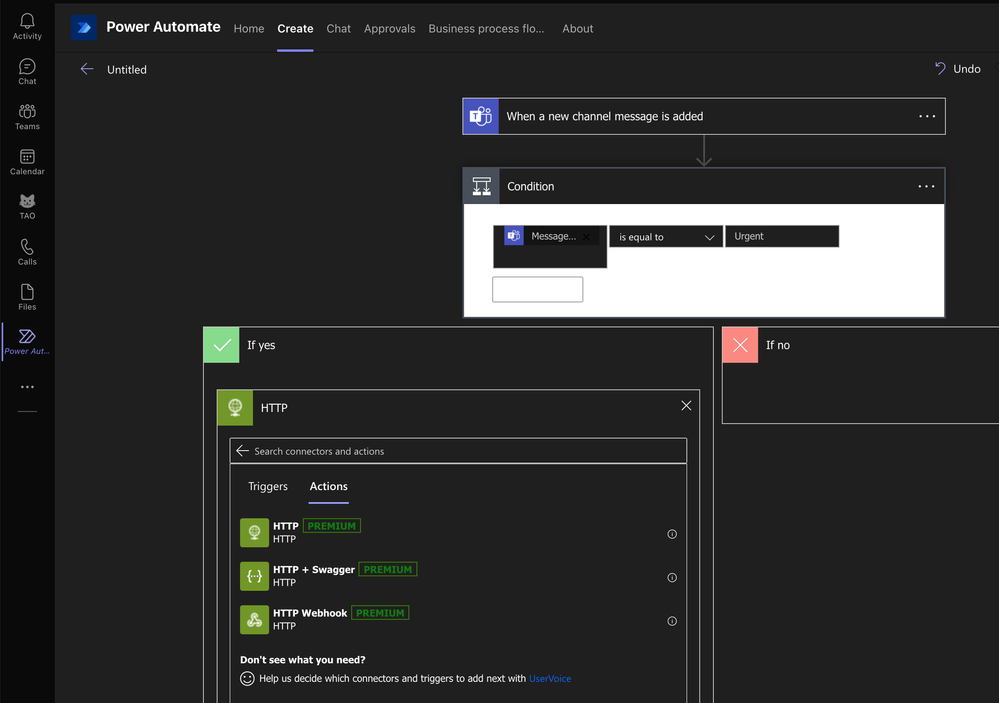
Task: Select the HTTP premium action
Action: pos(458,532)
